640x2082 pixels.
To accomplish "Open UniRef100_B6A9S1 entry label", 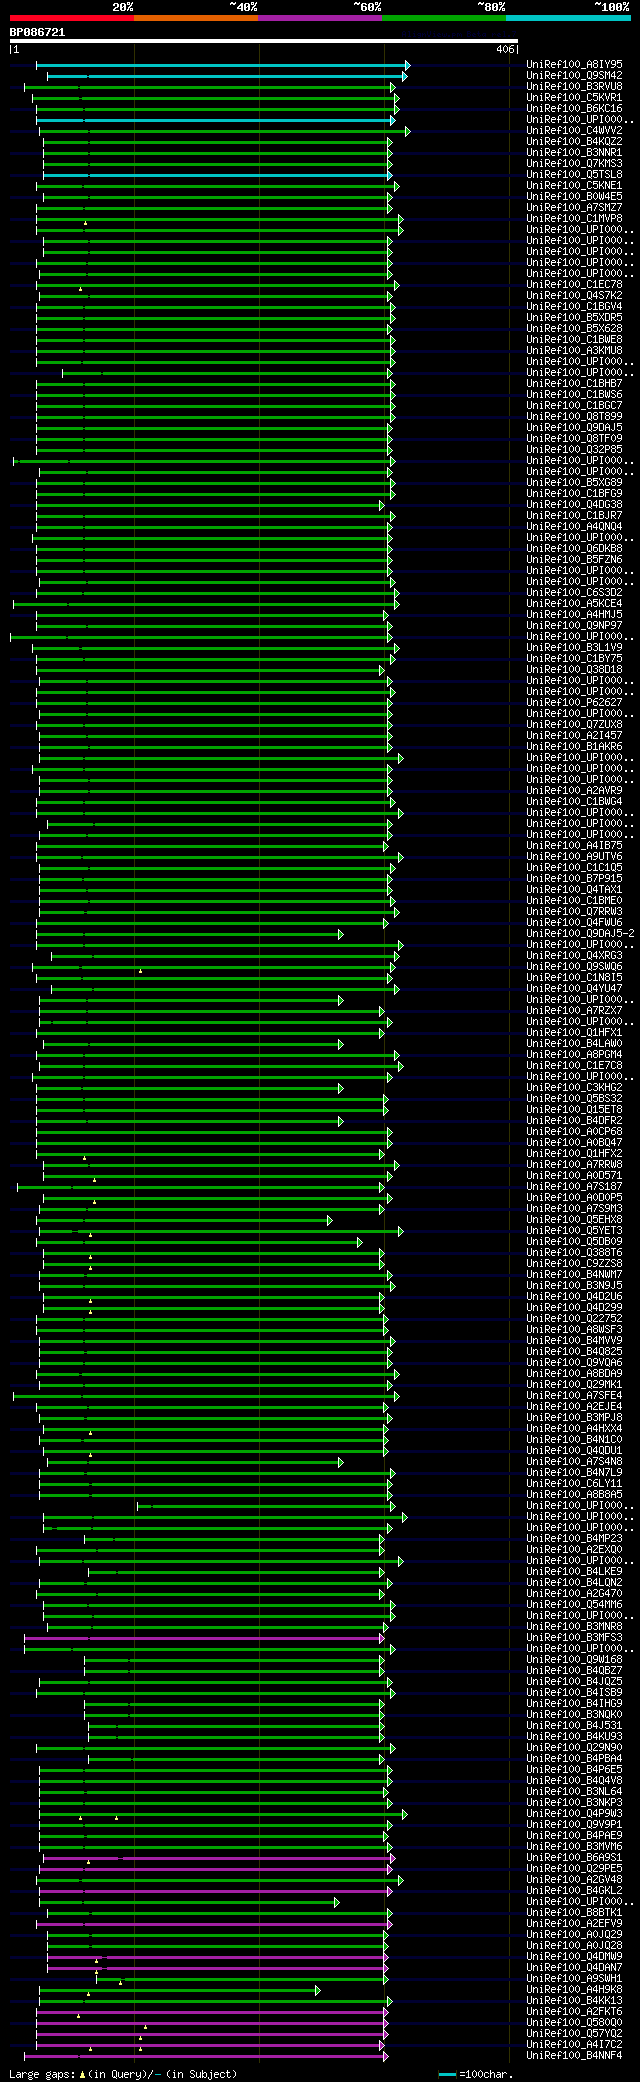I will pyautogui.click(x=574, y=1857).
